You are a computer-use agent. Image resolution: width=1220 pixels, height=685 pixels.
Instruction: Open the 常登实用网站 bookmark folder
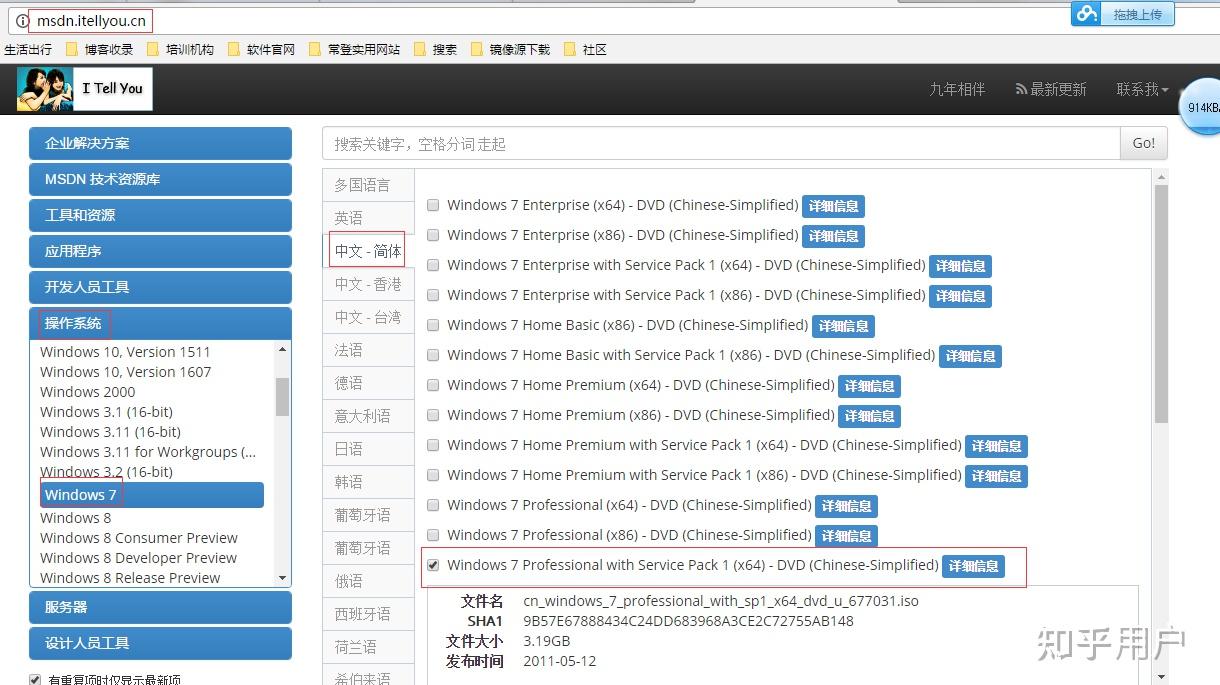pyautogui.click(x=354, y=49)
